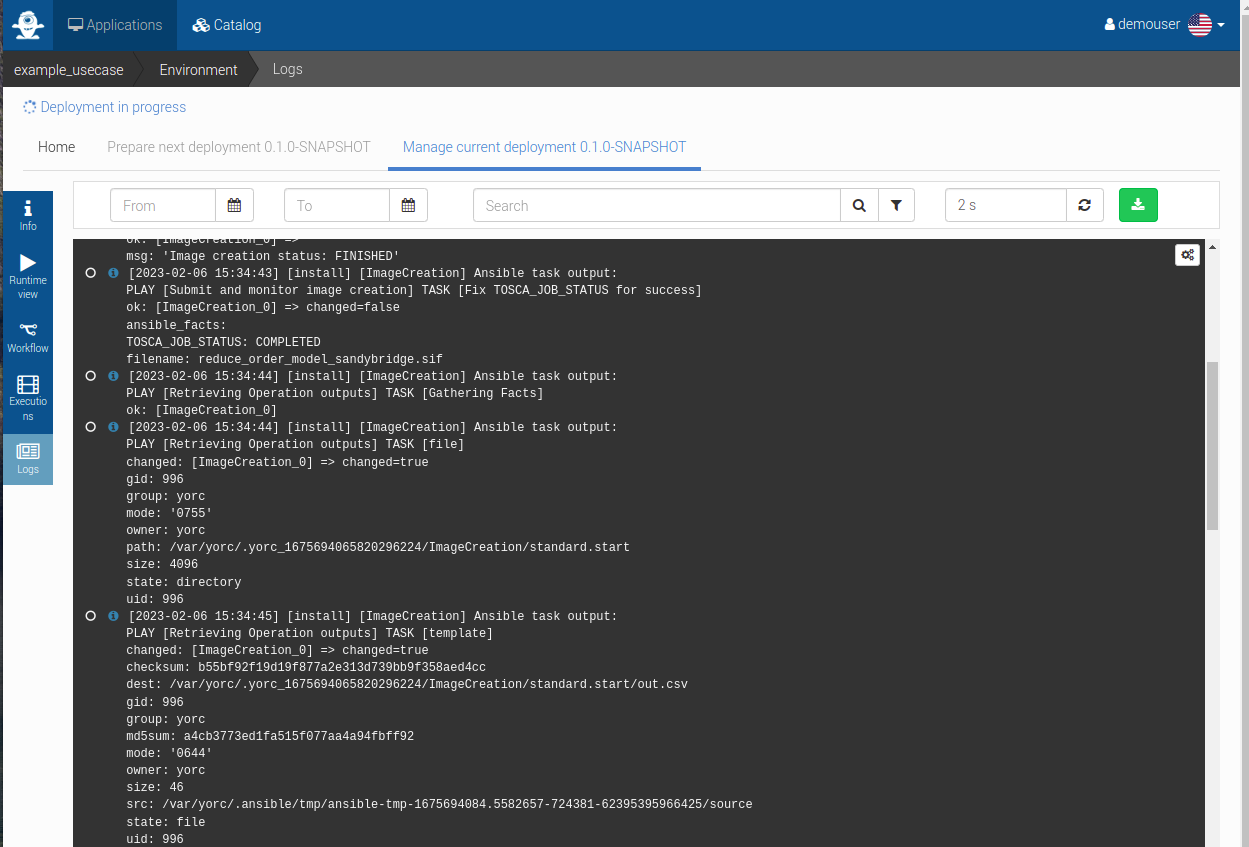
Task: Click the To date input field
Action: pos(337,205)
